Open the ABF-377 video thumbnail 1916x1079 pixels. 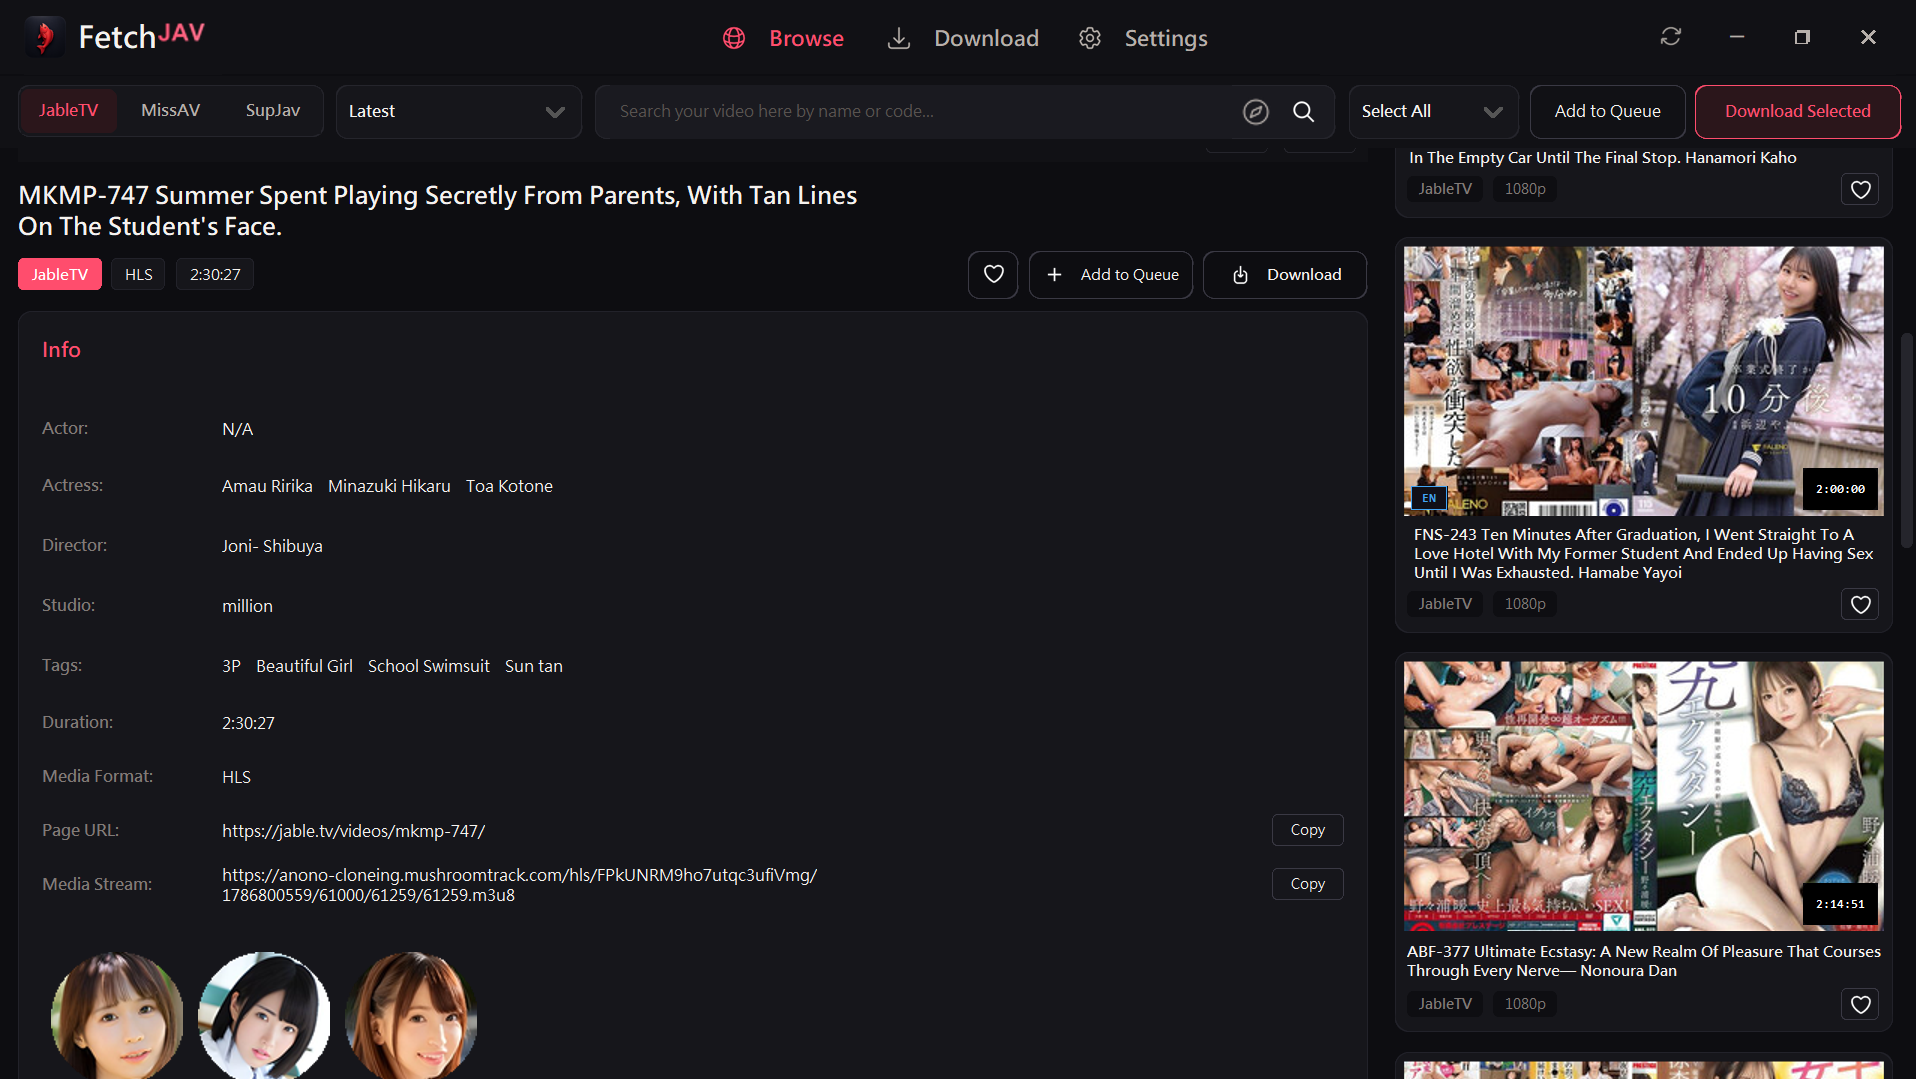tap(1643, 796)
